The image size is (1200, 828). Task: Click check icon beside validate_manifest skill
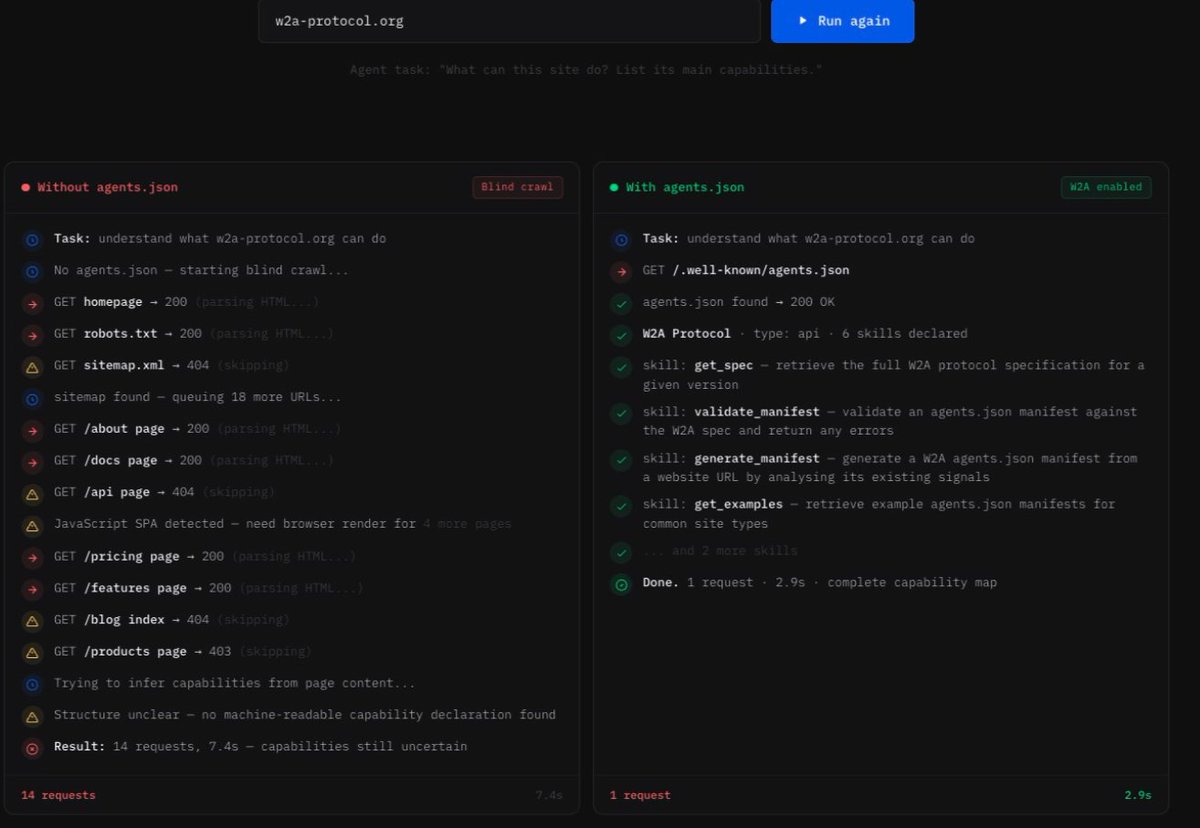621,413
